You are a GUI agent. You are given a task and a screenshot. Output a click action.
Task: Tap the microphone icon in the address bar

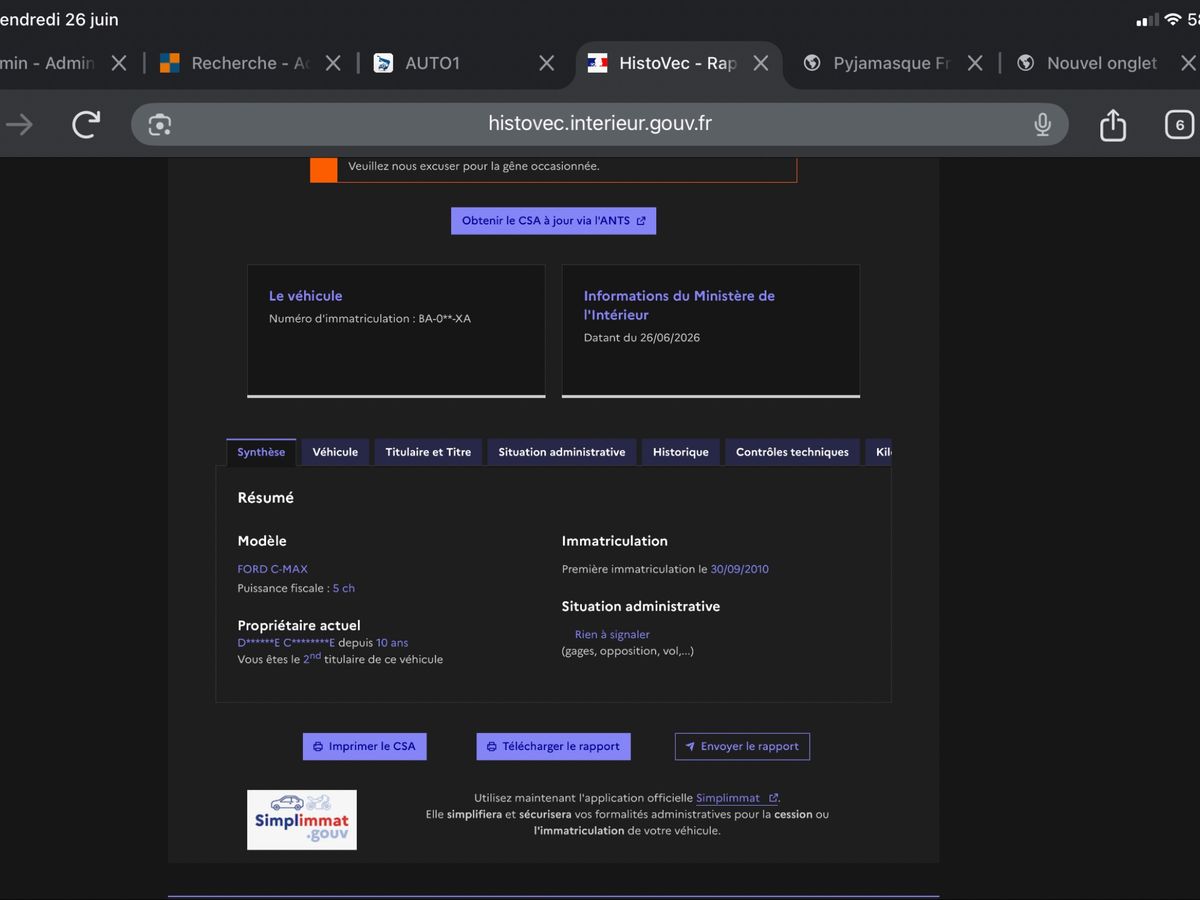tap(1042, 124)
